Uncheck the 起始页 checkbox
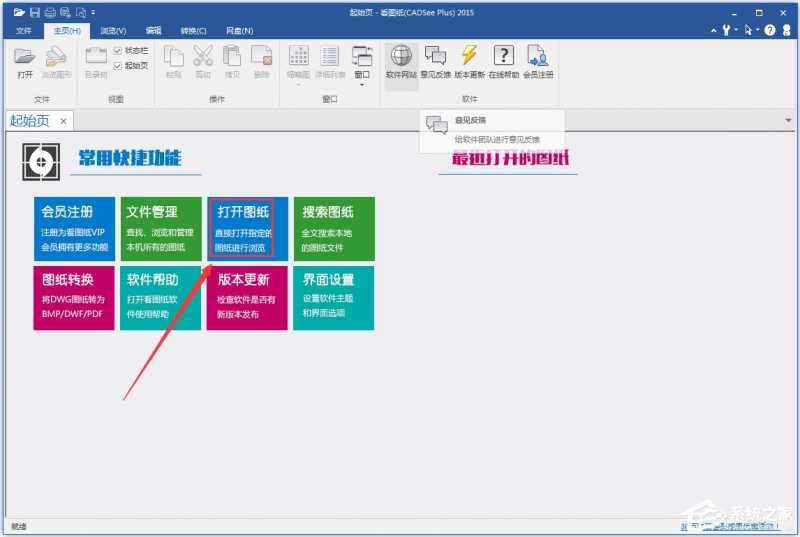Image resolution: width=800 pixels, height=537 pixels. (118, 66)
